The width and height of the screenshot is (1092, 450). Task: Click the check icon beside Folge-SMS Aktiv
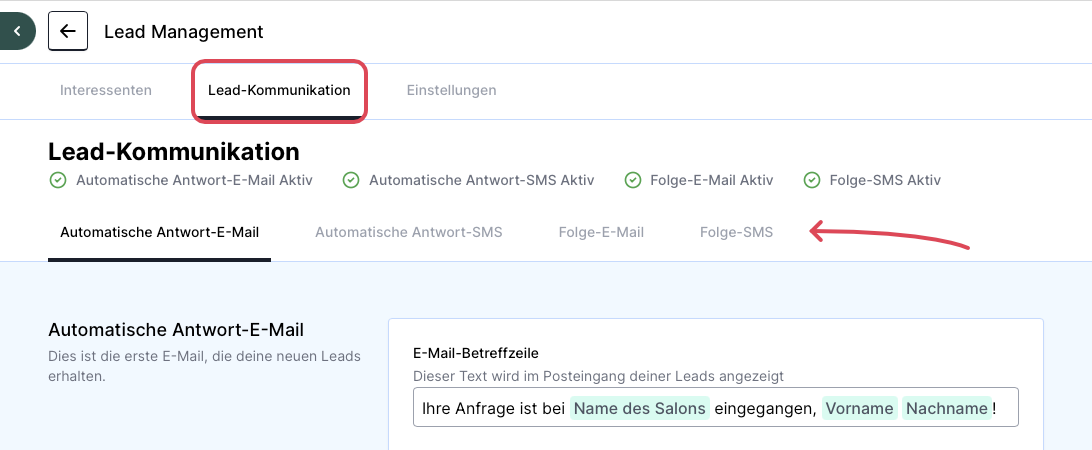(x=811, y=180)
